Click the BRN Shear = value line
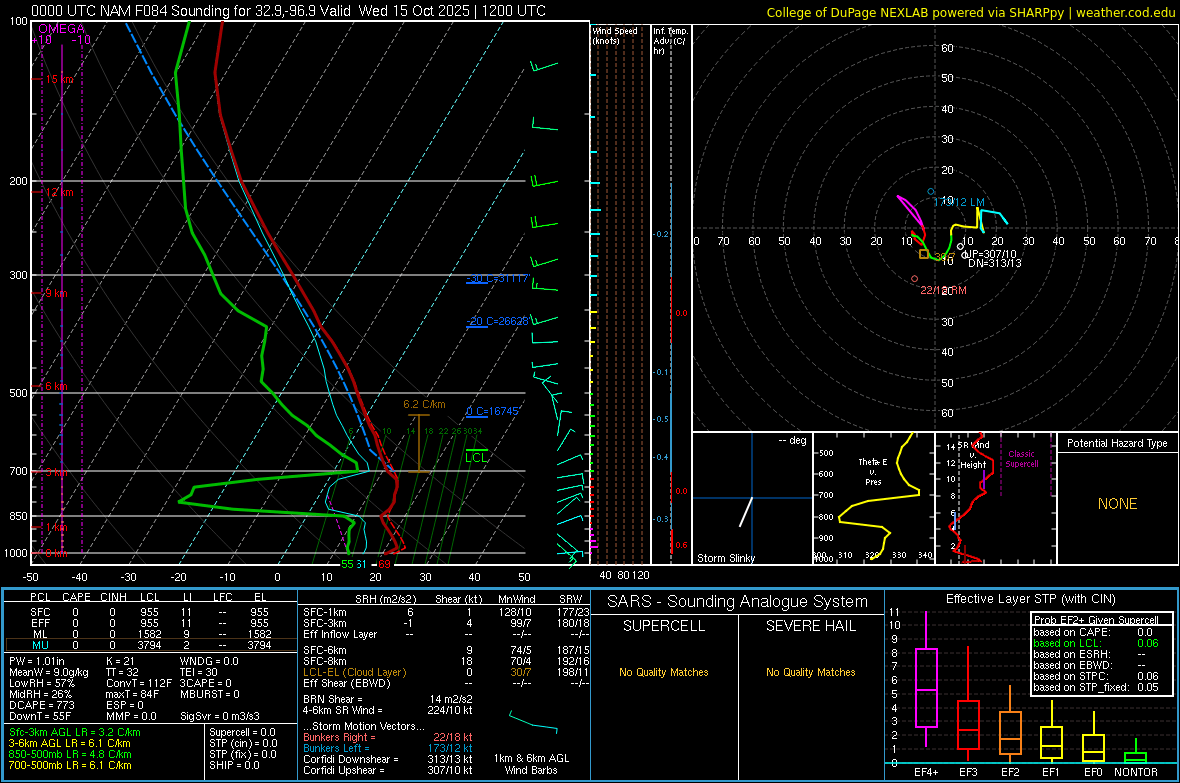This screenshot has height=783, width=1180. (388, 699)
